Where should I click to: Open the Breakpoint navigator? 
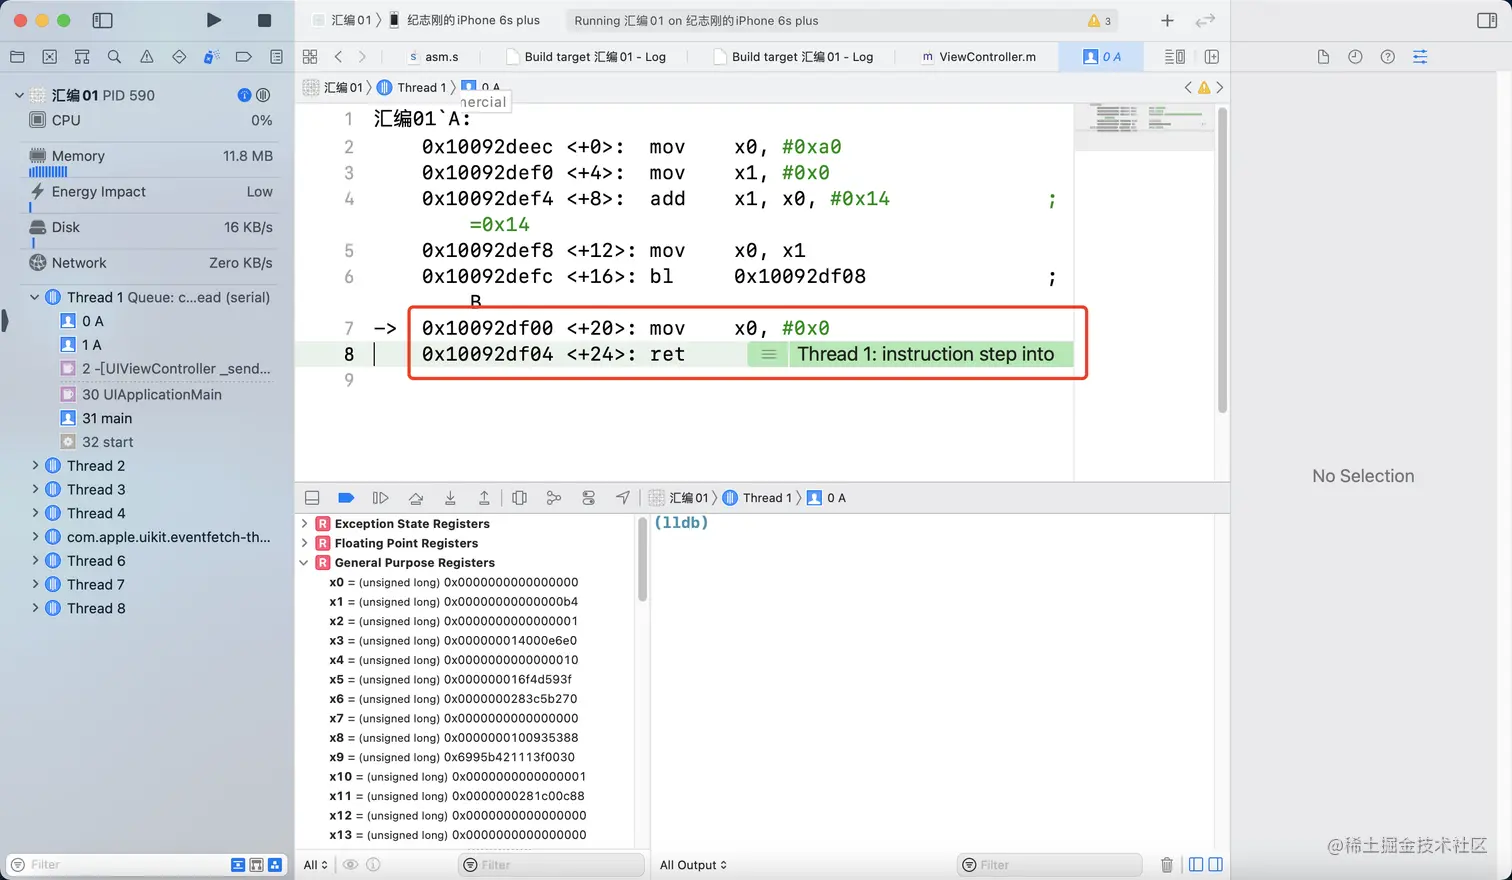[x=243, y=57]
